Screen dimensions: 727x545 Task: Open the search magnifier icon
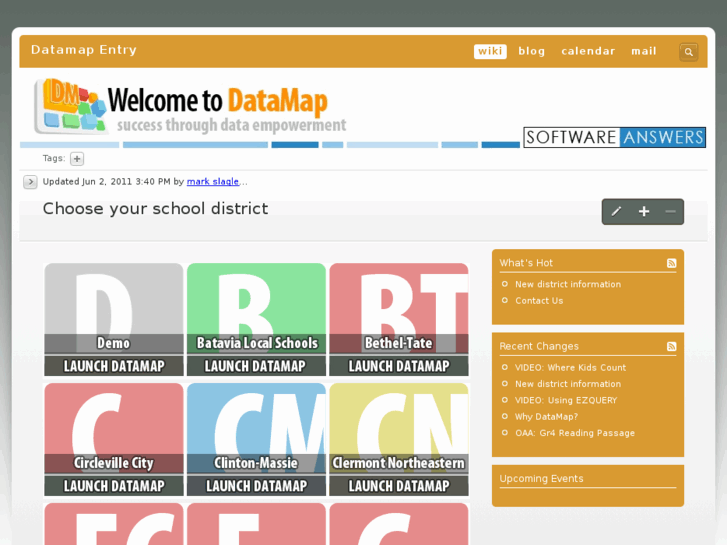(x=689, y=52)
